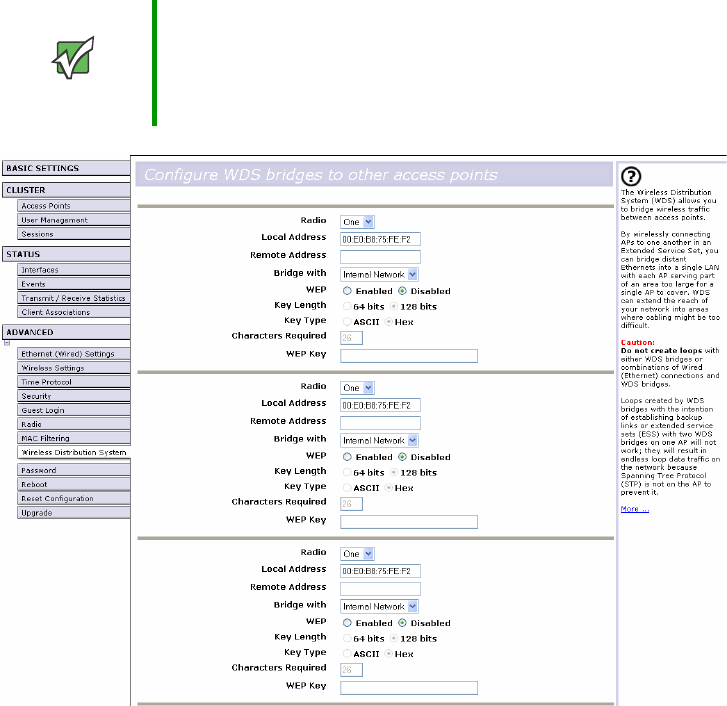Click Remote Address field in first section

pos(380,257)
